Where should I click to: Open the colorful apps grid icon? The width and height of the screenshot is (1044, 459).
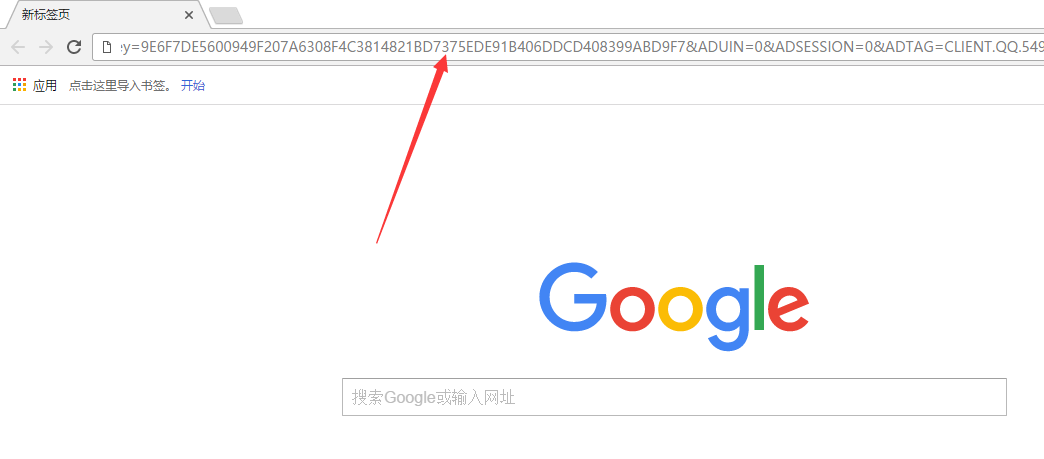click(19, 85)
